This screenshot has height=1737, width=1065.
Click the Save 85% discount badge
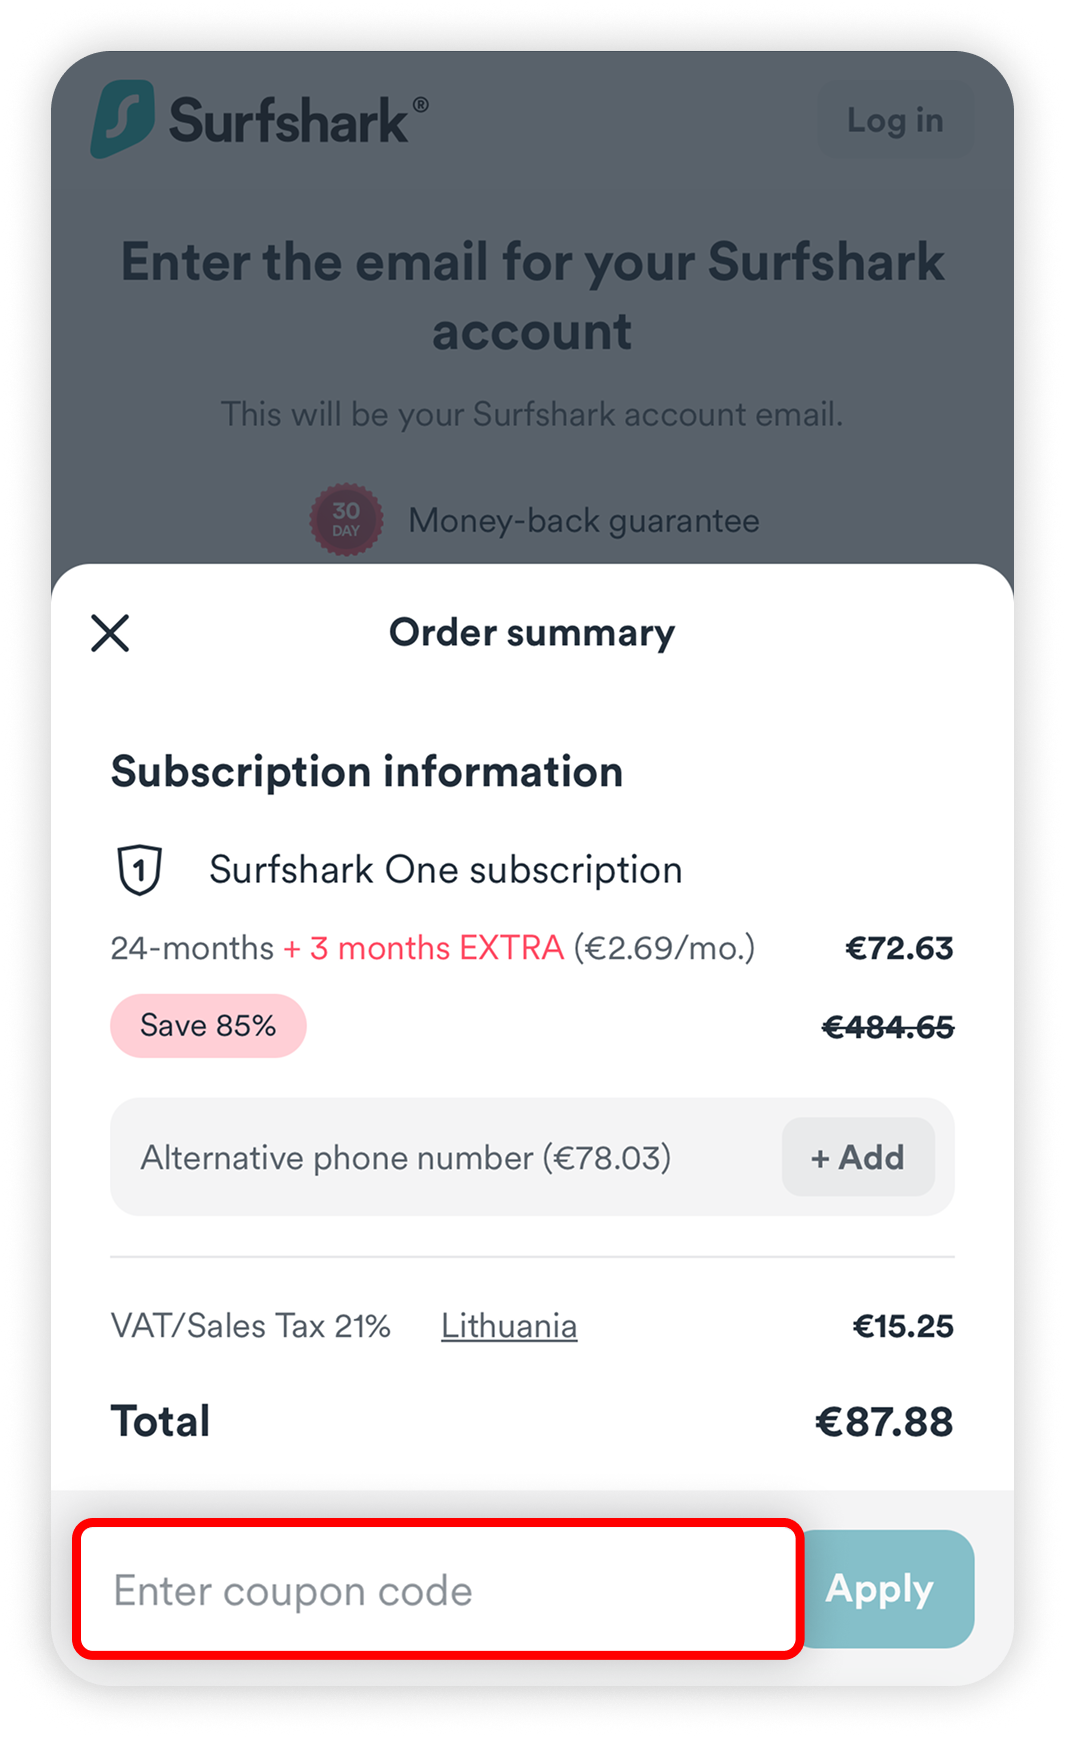[208, 1024]
